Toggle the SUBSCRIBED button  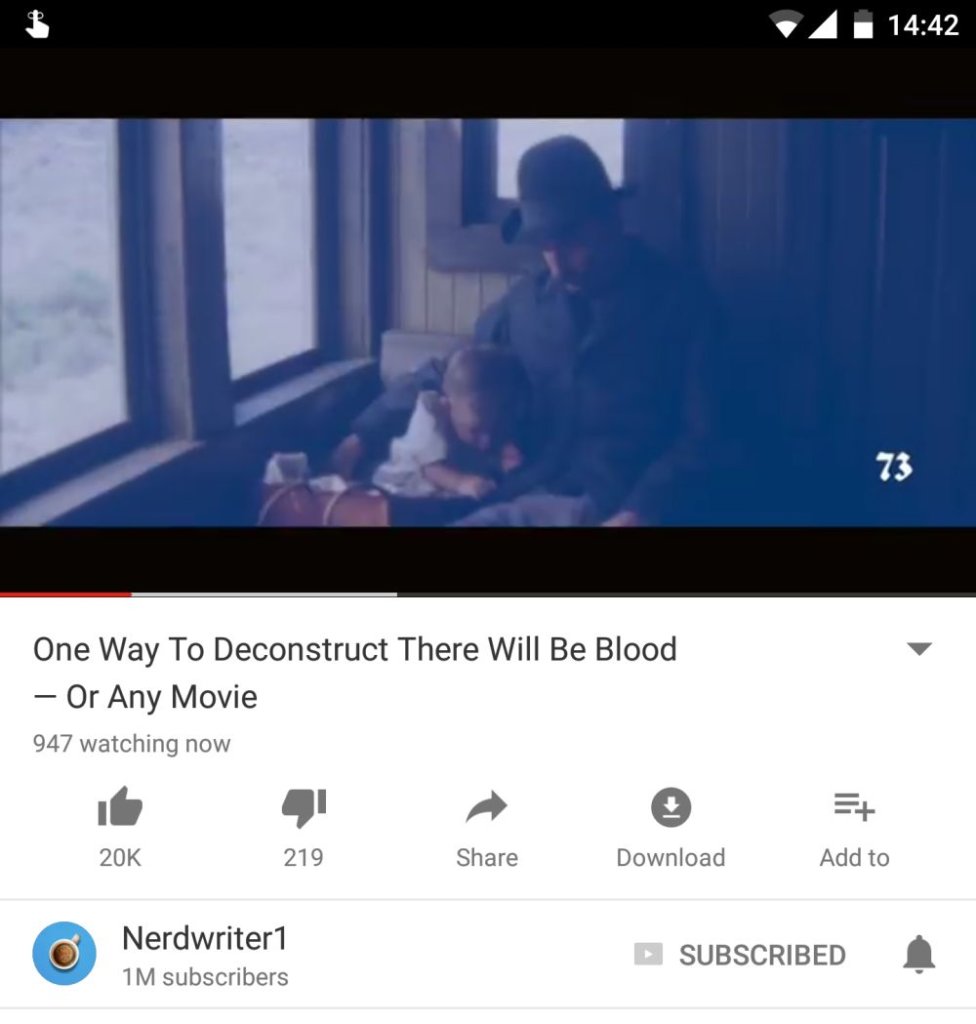coord(740,955)
